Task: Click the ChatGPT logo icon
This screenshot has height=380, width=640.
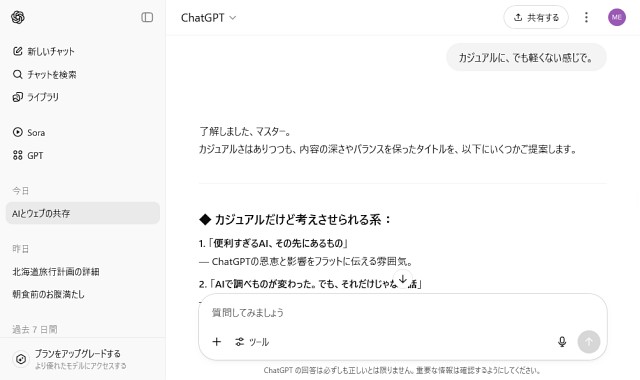Action: 18,18
